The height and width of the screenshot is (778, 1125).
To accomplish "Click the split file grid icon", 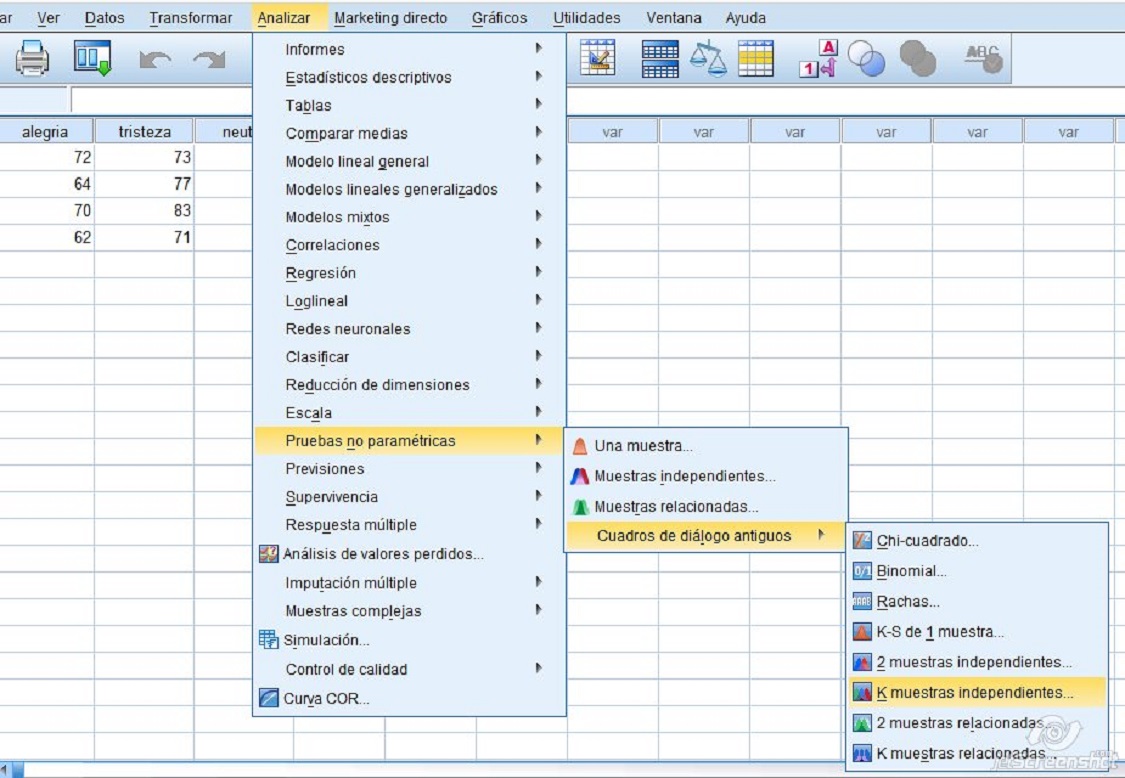I will tap(659, 59).
